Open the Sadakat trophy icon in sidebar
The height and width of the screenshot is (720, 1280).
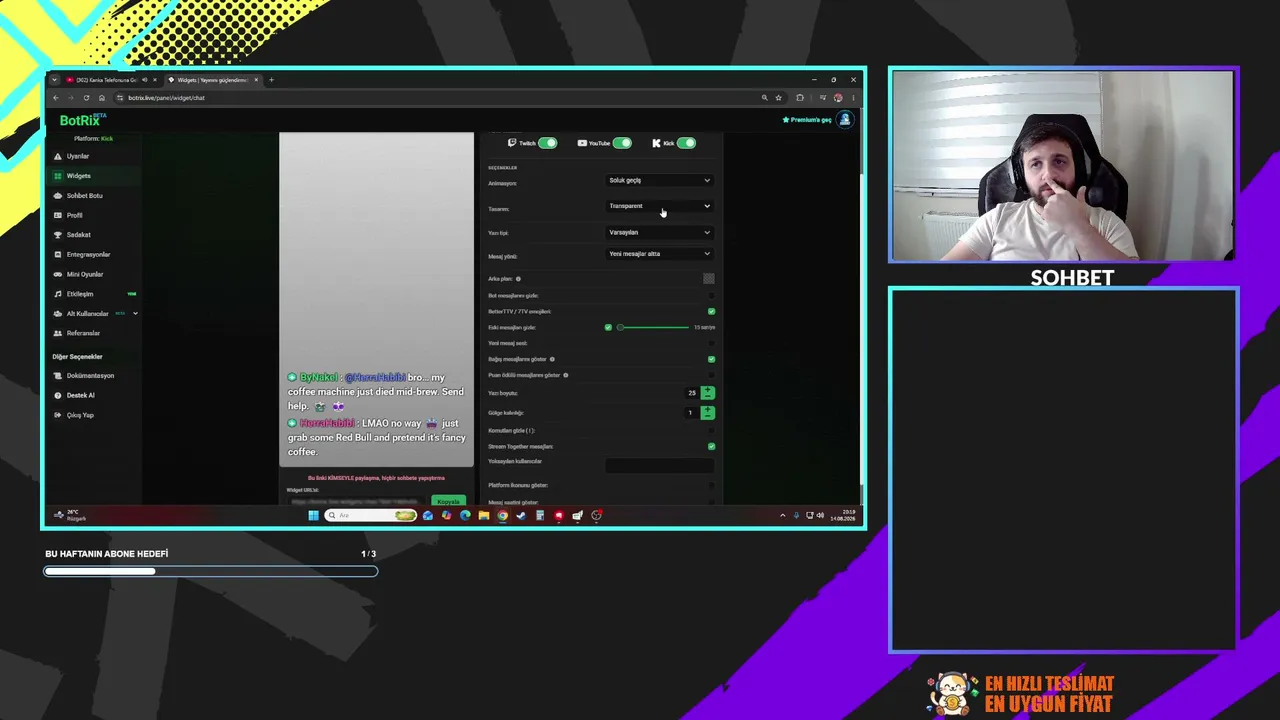click(57, 235)
